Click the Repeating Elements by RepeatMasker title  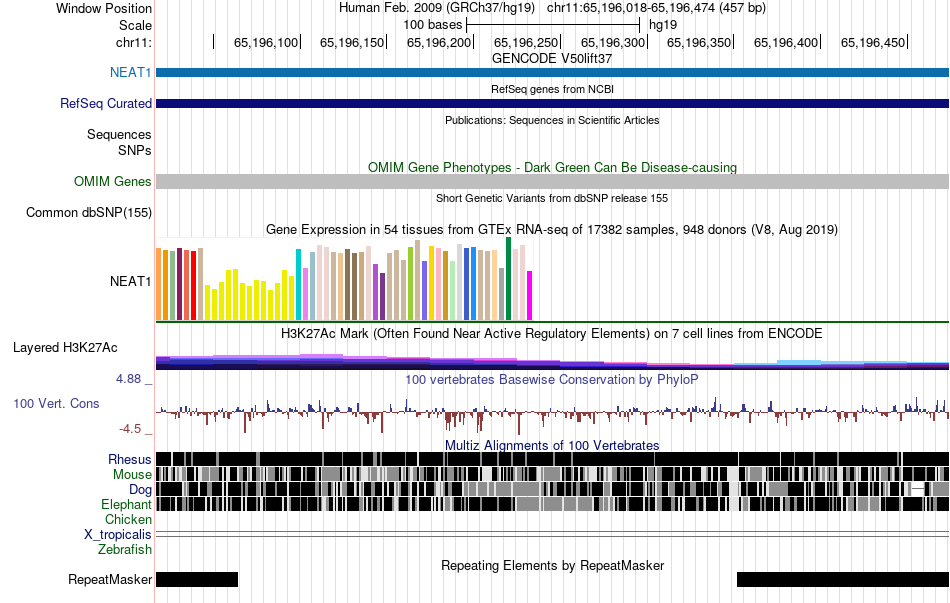(x=552, y=566)
